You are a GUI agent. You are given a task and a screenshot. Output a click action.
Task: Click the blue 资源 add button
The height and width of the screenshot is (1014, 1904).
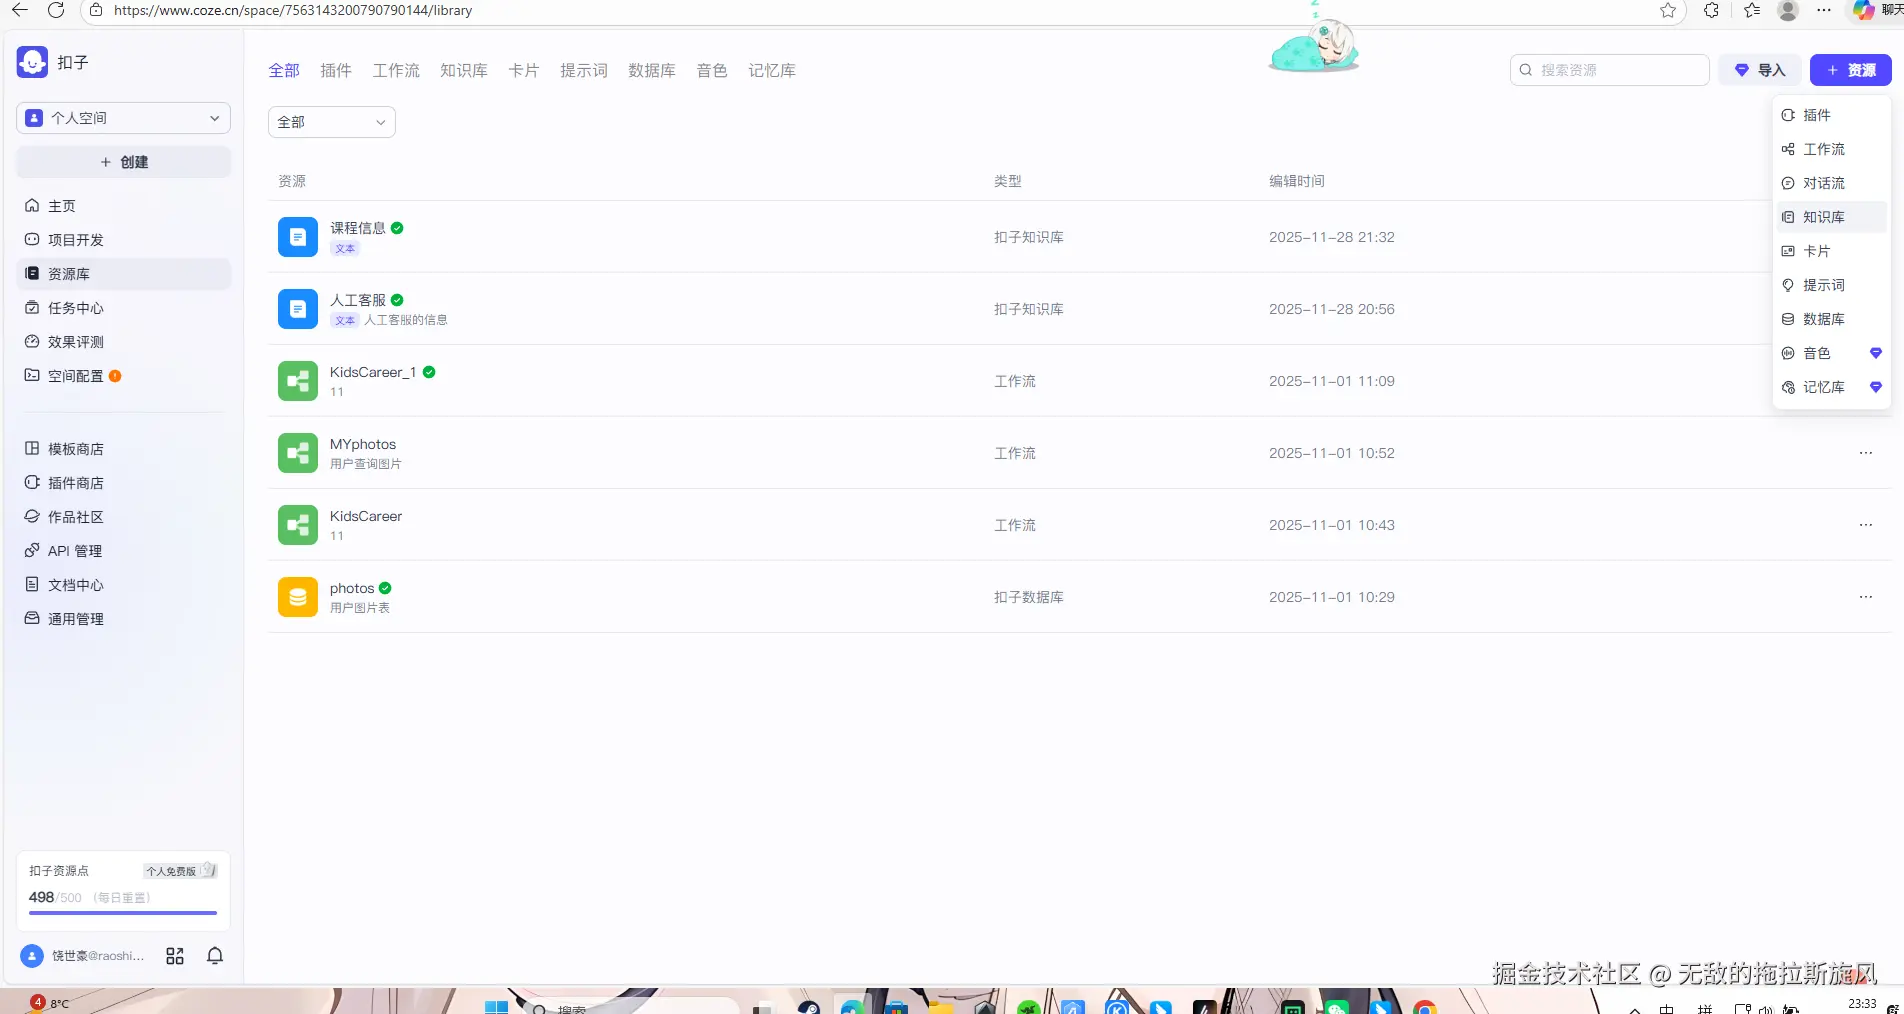tap(1851, 70)
